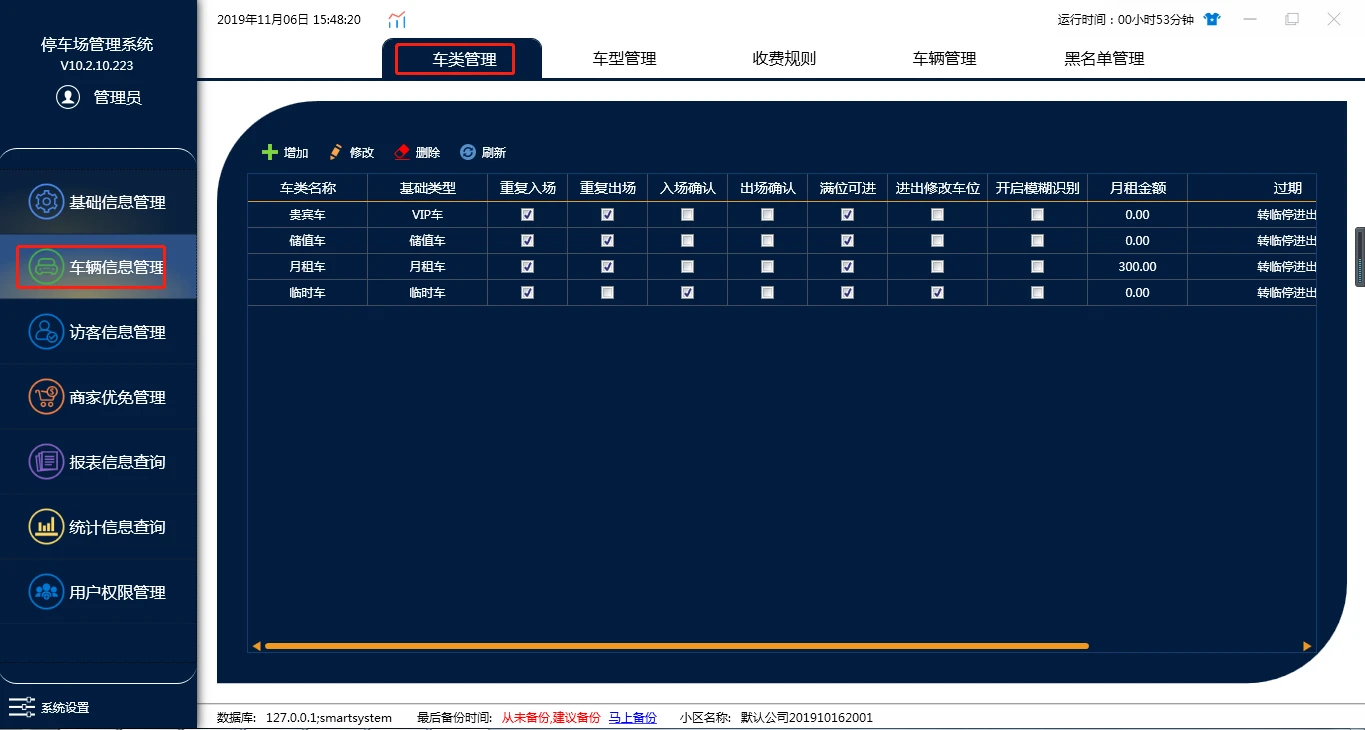This screenshot has height=730, width=1365.
Task: Select the 贵宾车 name cell
Action: 308,215
